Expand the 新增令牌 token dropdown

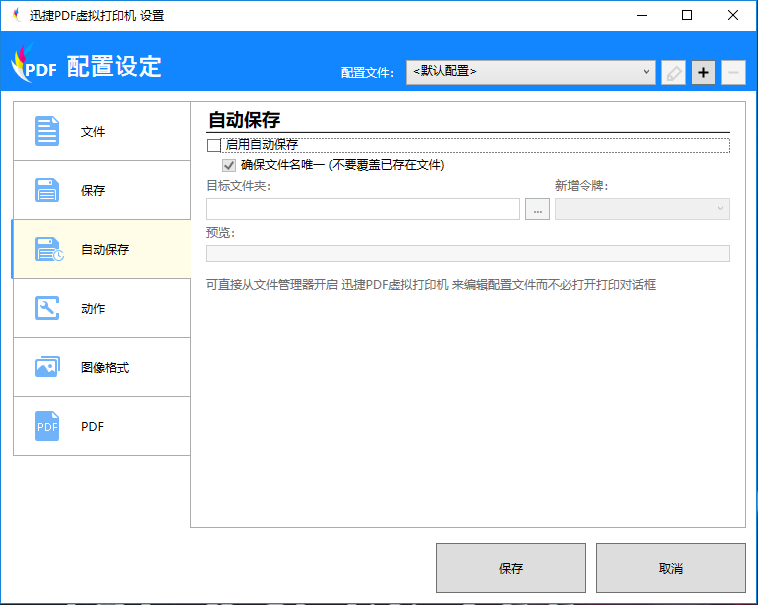pyautogui.click(x=642, y=209)
